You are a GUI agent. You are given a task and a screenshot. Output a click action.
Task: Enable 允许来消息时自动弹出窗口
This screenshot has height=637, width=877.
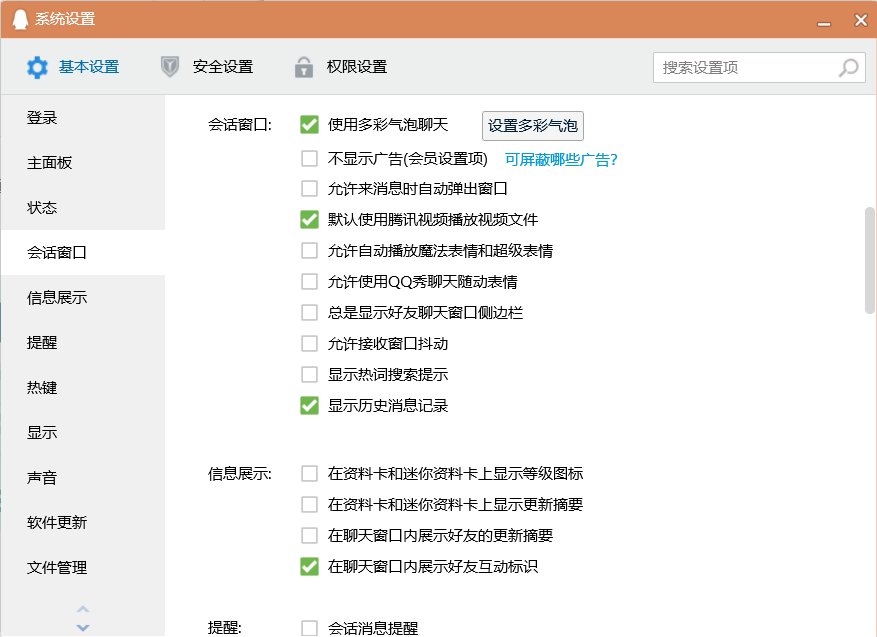309,188
